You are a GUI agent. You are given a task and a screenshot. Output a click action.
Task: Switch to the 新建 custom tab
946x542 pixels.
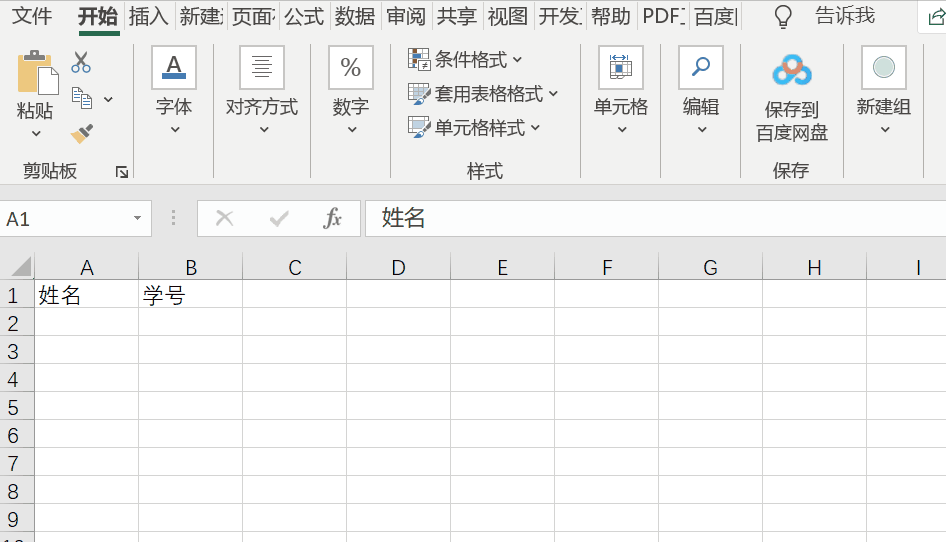(x=201, y=16)
